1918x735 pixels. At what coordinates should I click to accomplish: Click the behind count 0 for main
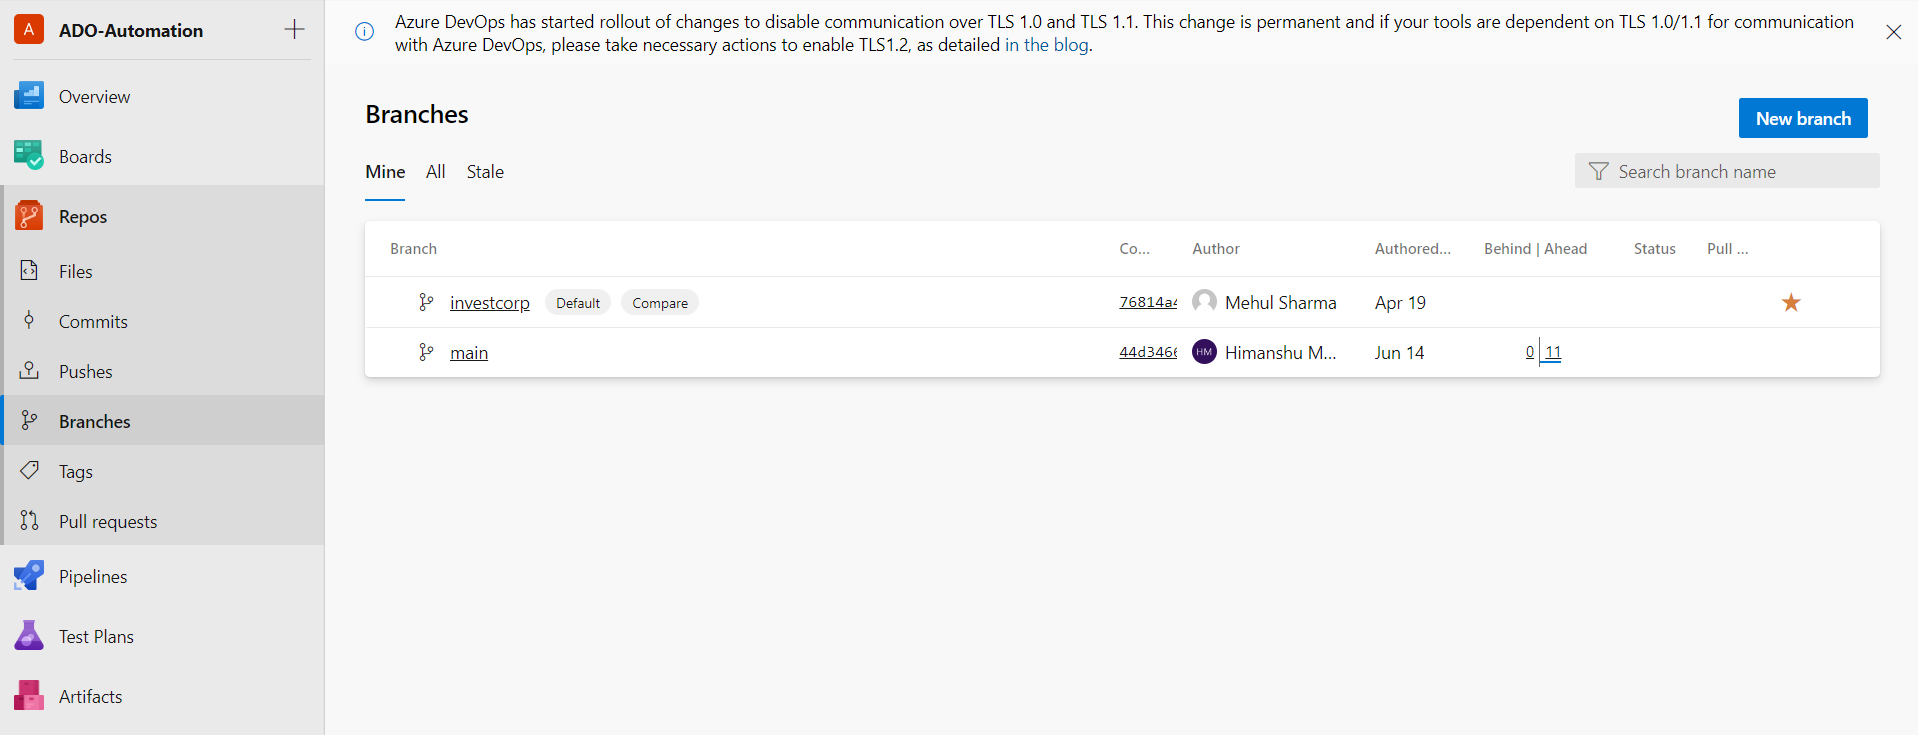(1530, 352)
